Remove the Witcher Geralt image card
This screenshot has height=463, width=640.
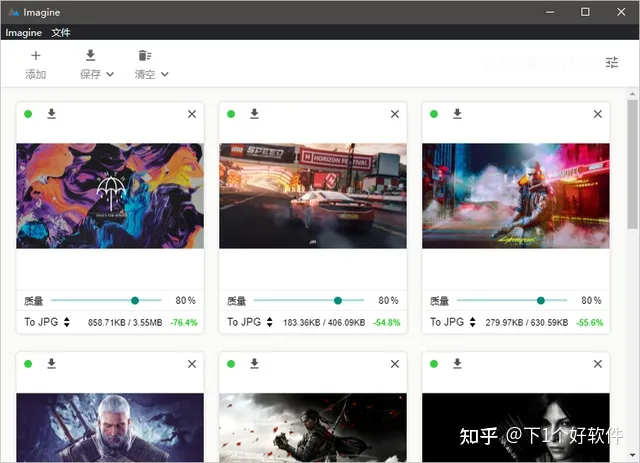click(x=192, y=364)
